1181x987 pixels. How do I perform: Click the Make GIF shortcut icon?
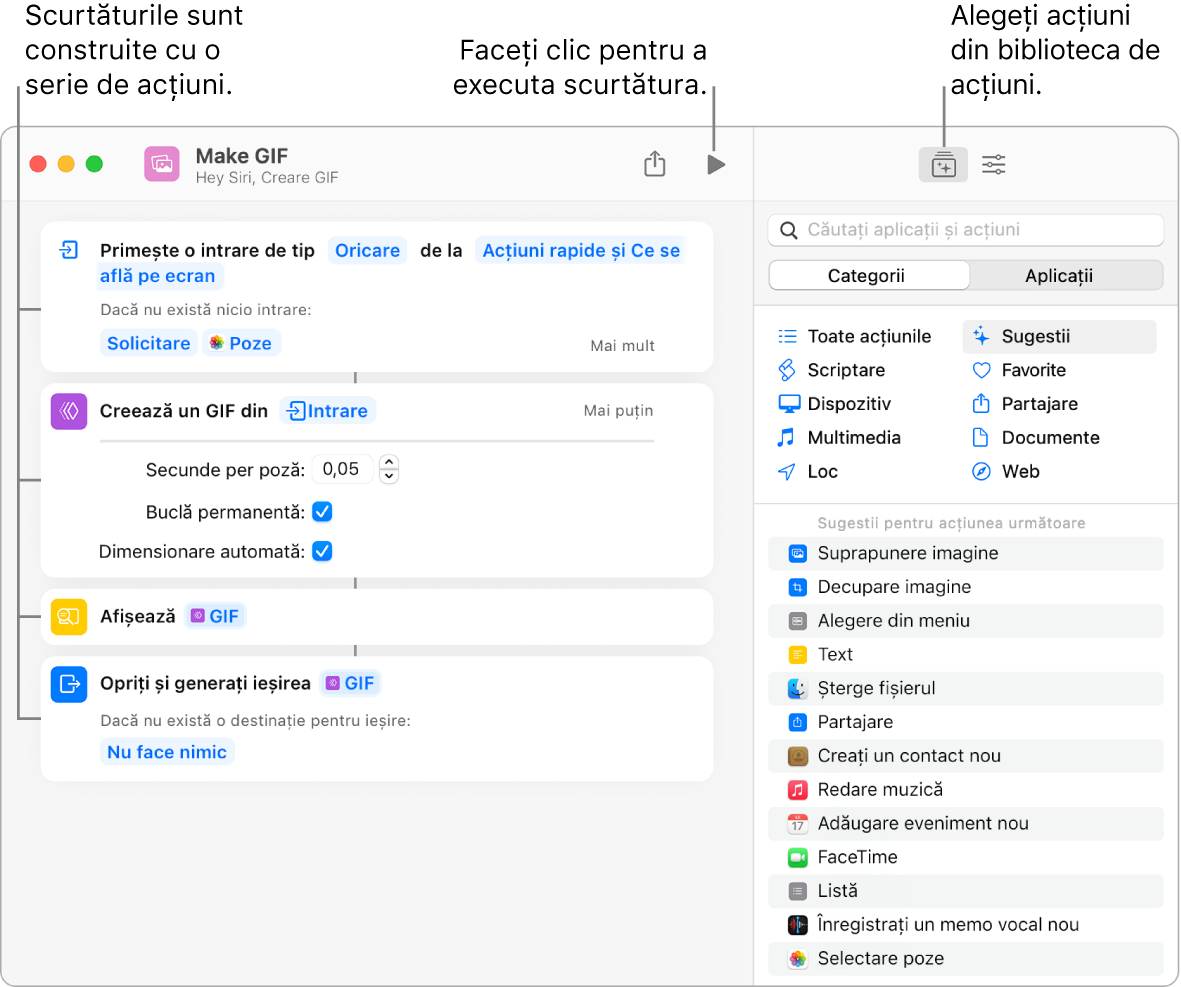pos(161,164)
